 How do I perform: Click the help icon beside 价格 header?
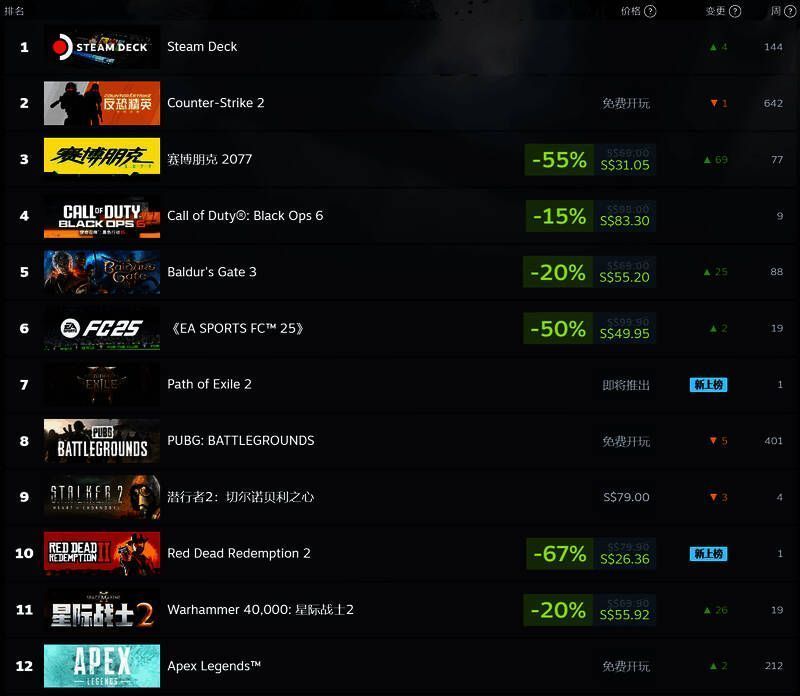(x=650, y=11)
